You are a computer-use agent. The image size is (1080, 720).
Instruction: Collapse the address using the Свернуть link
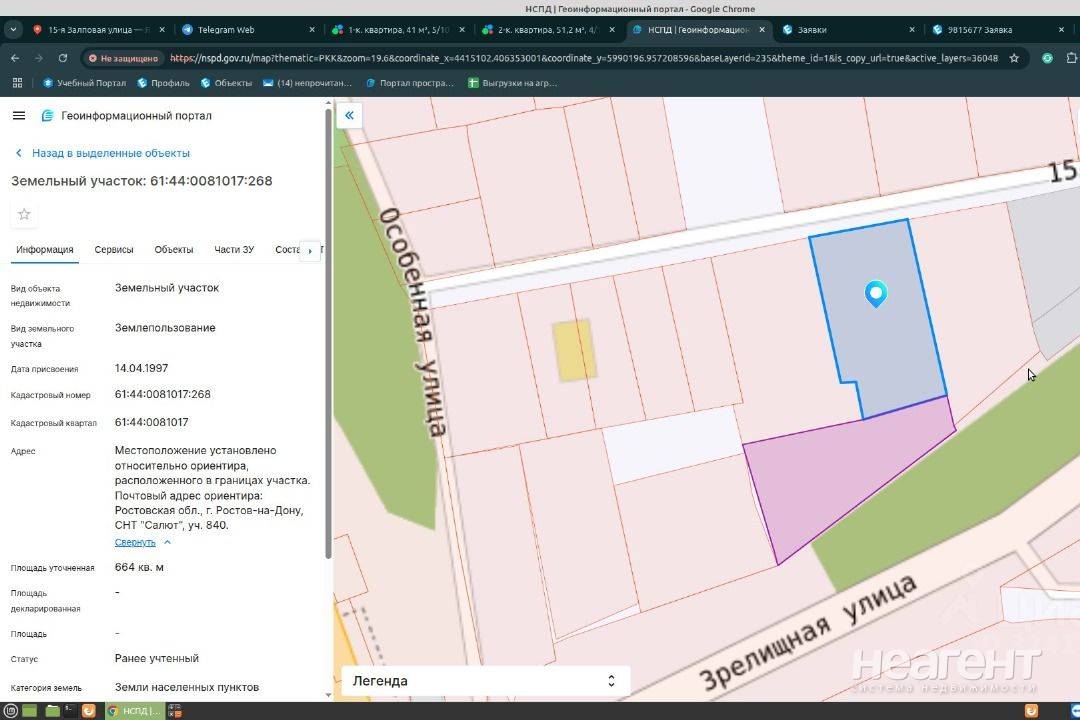pyautogui.click(x=135, y=542)
